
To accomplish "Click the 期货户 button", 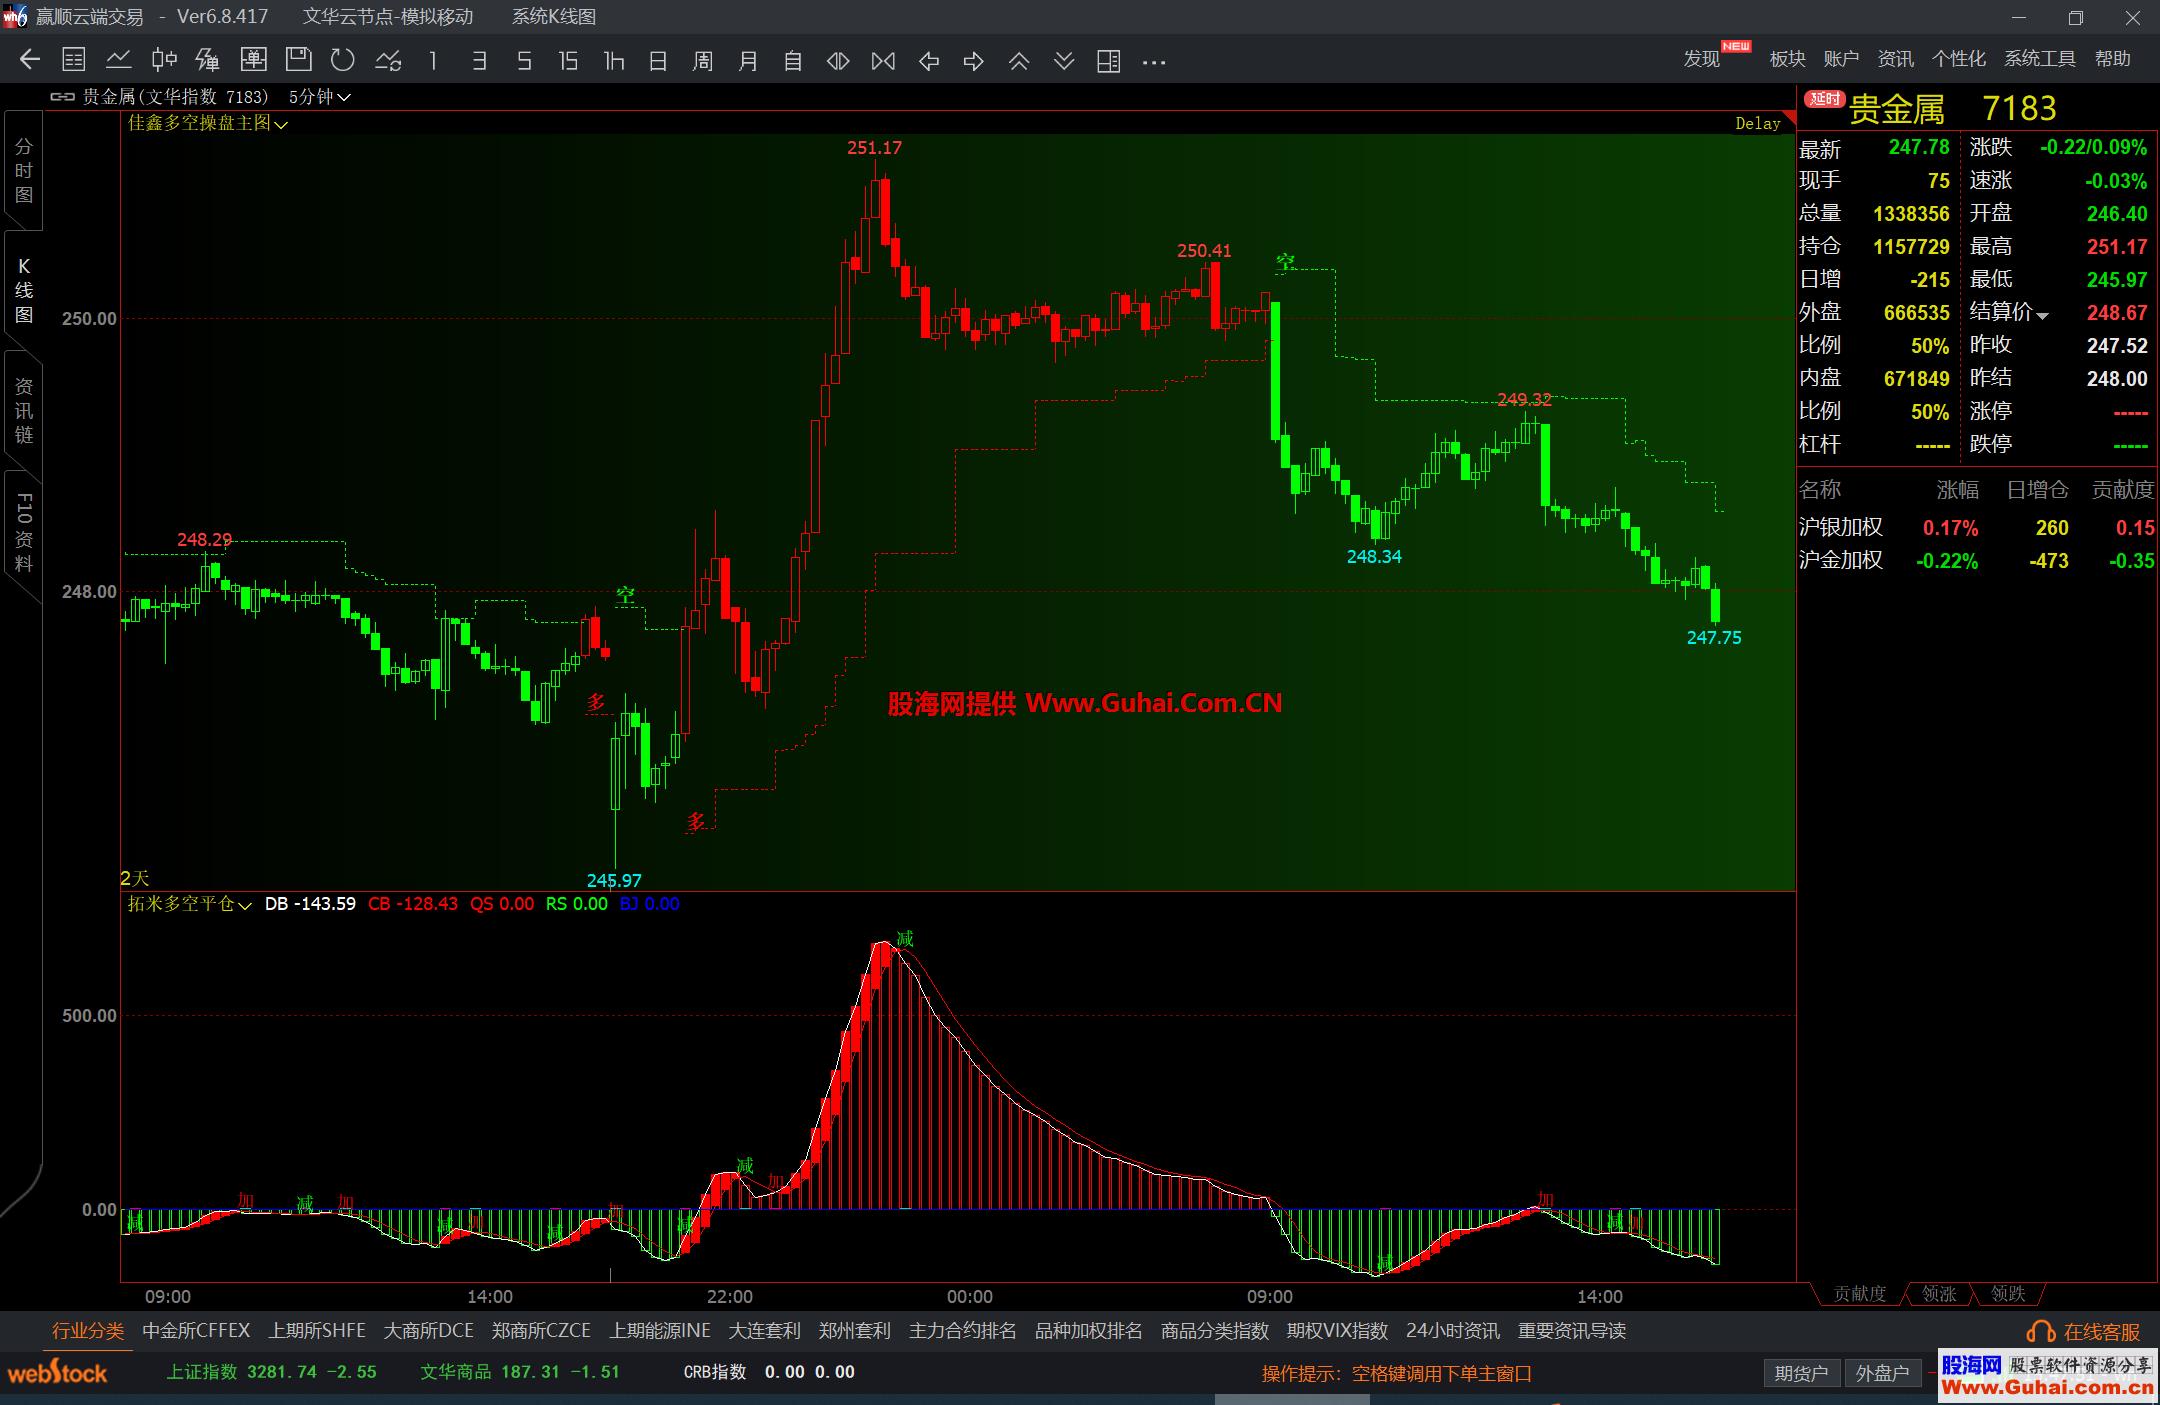I will click(x=1801, y=1373).
